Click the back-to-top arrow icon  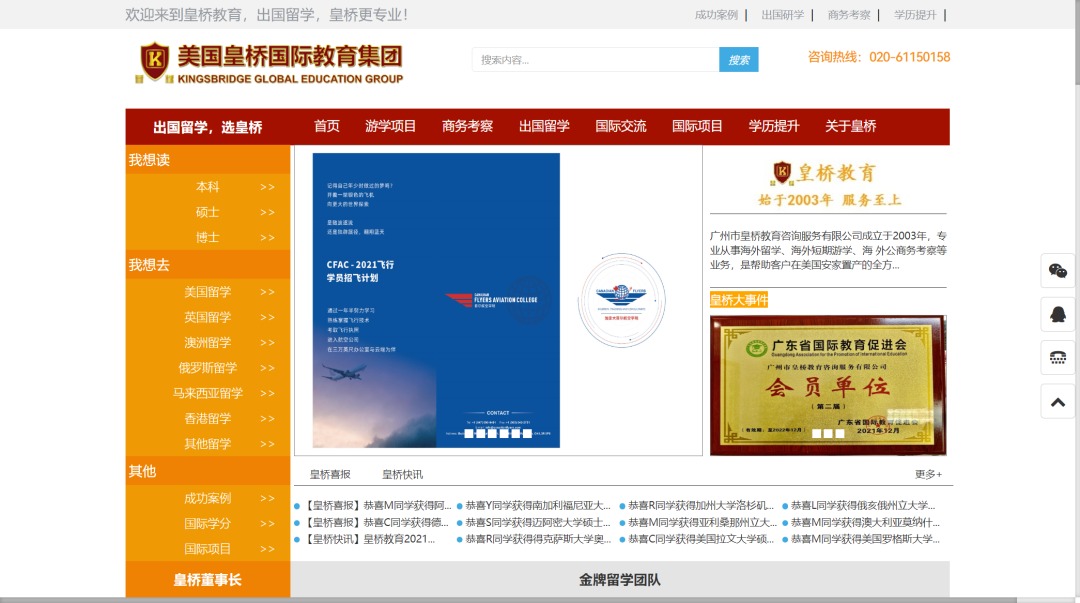(x=1057, y=402)
